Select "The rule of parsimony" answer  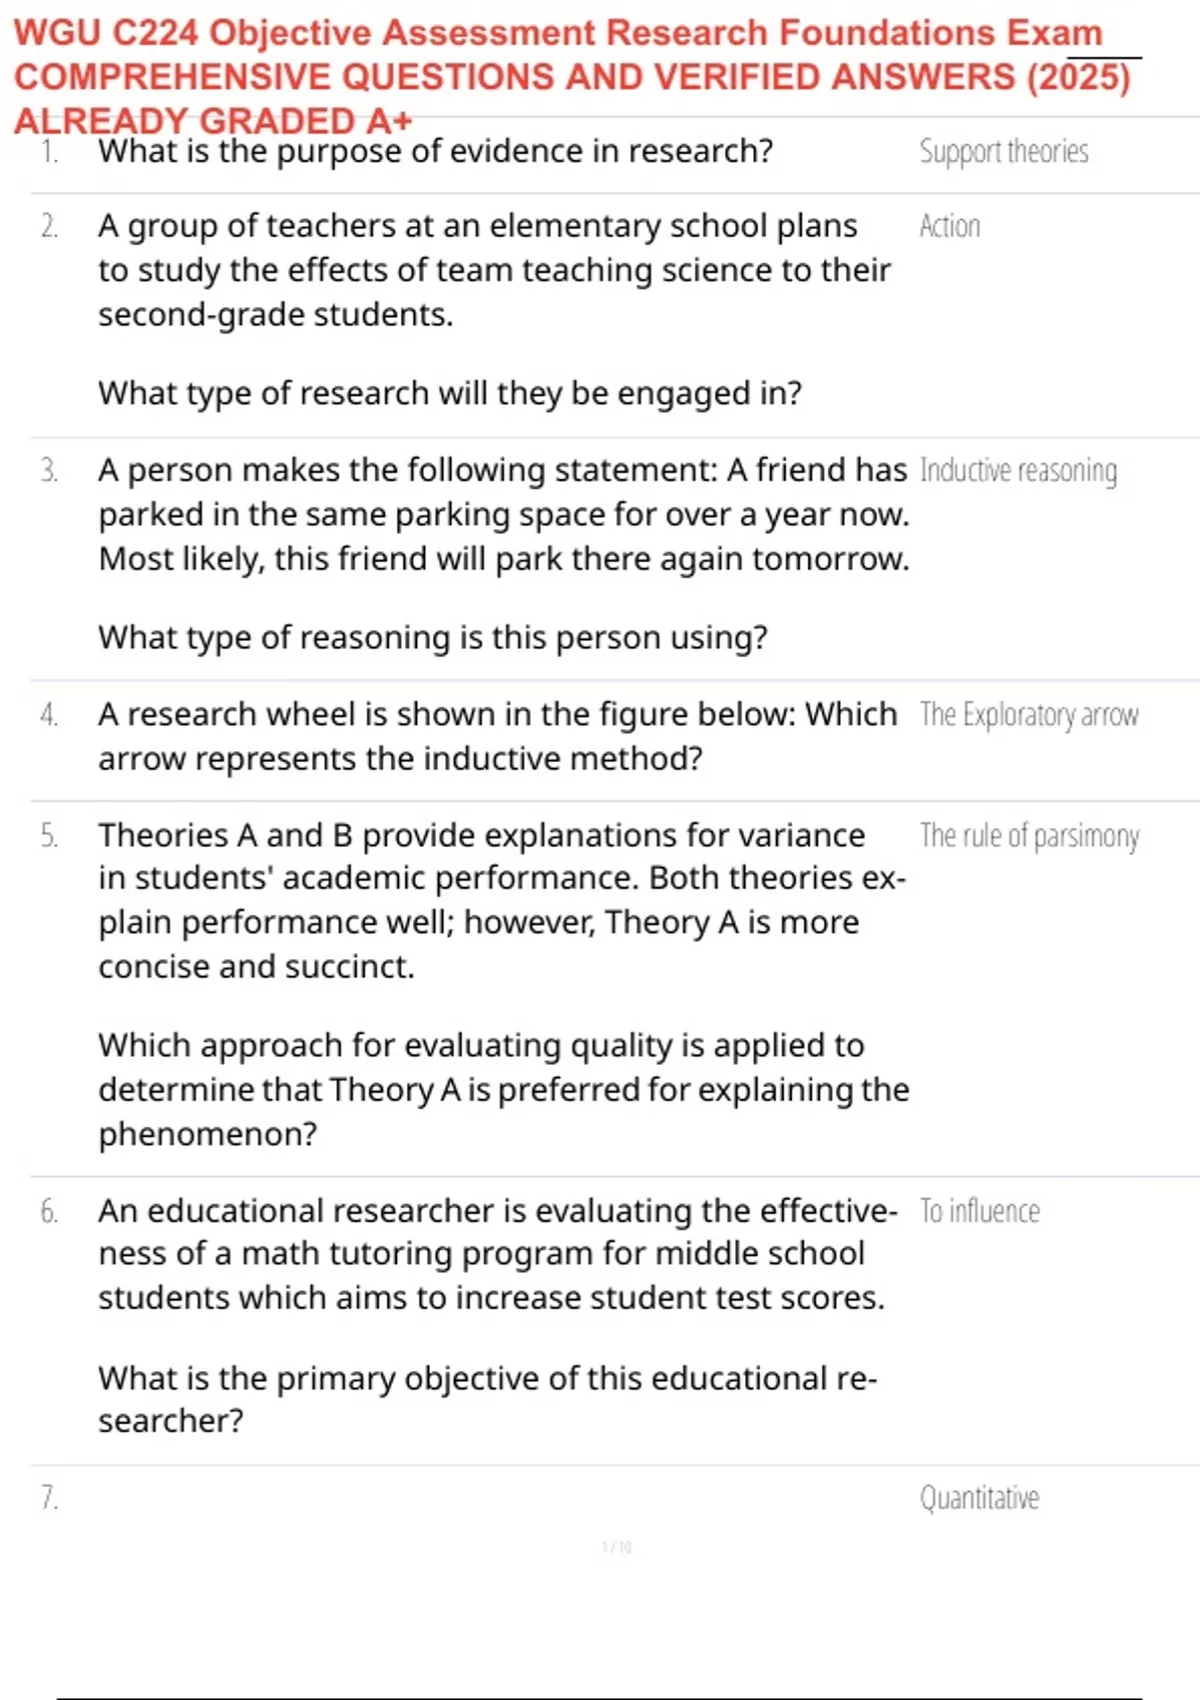(x=1029, y=836)
